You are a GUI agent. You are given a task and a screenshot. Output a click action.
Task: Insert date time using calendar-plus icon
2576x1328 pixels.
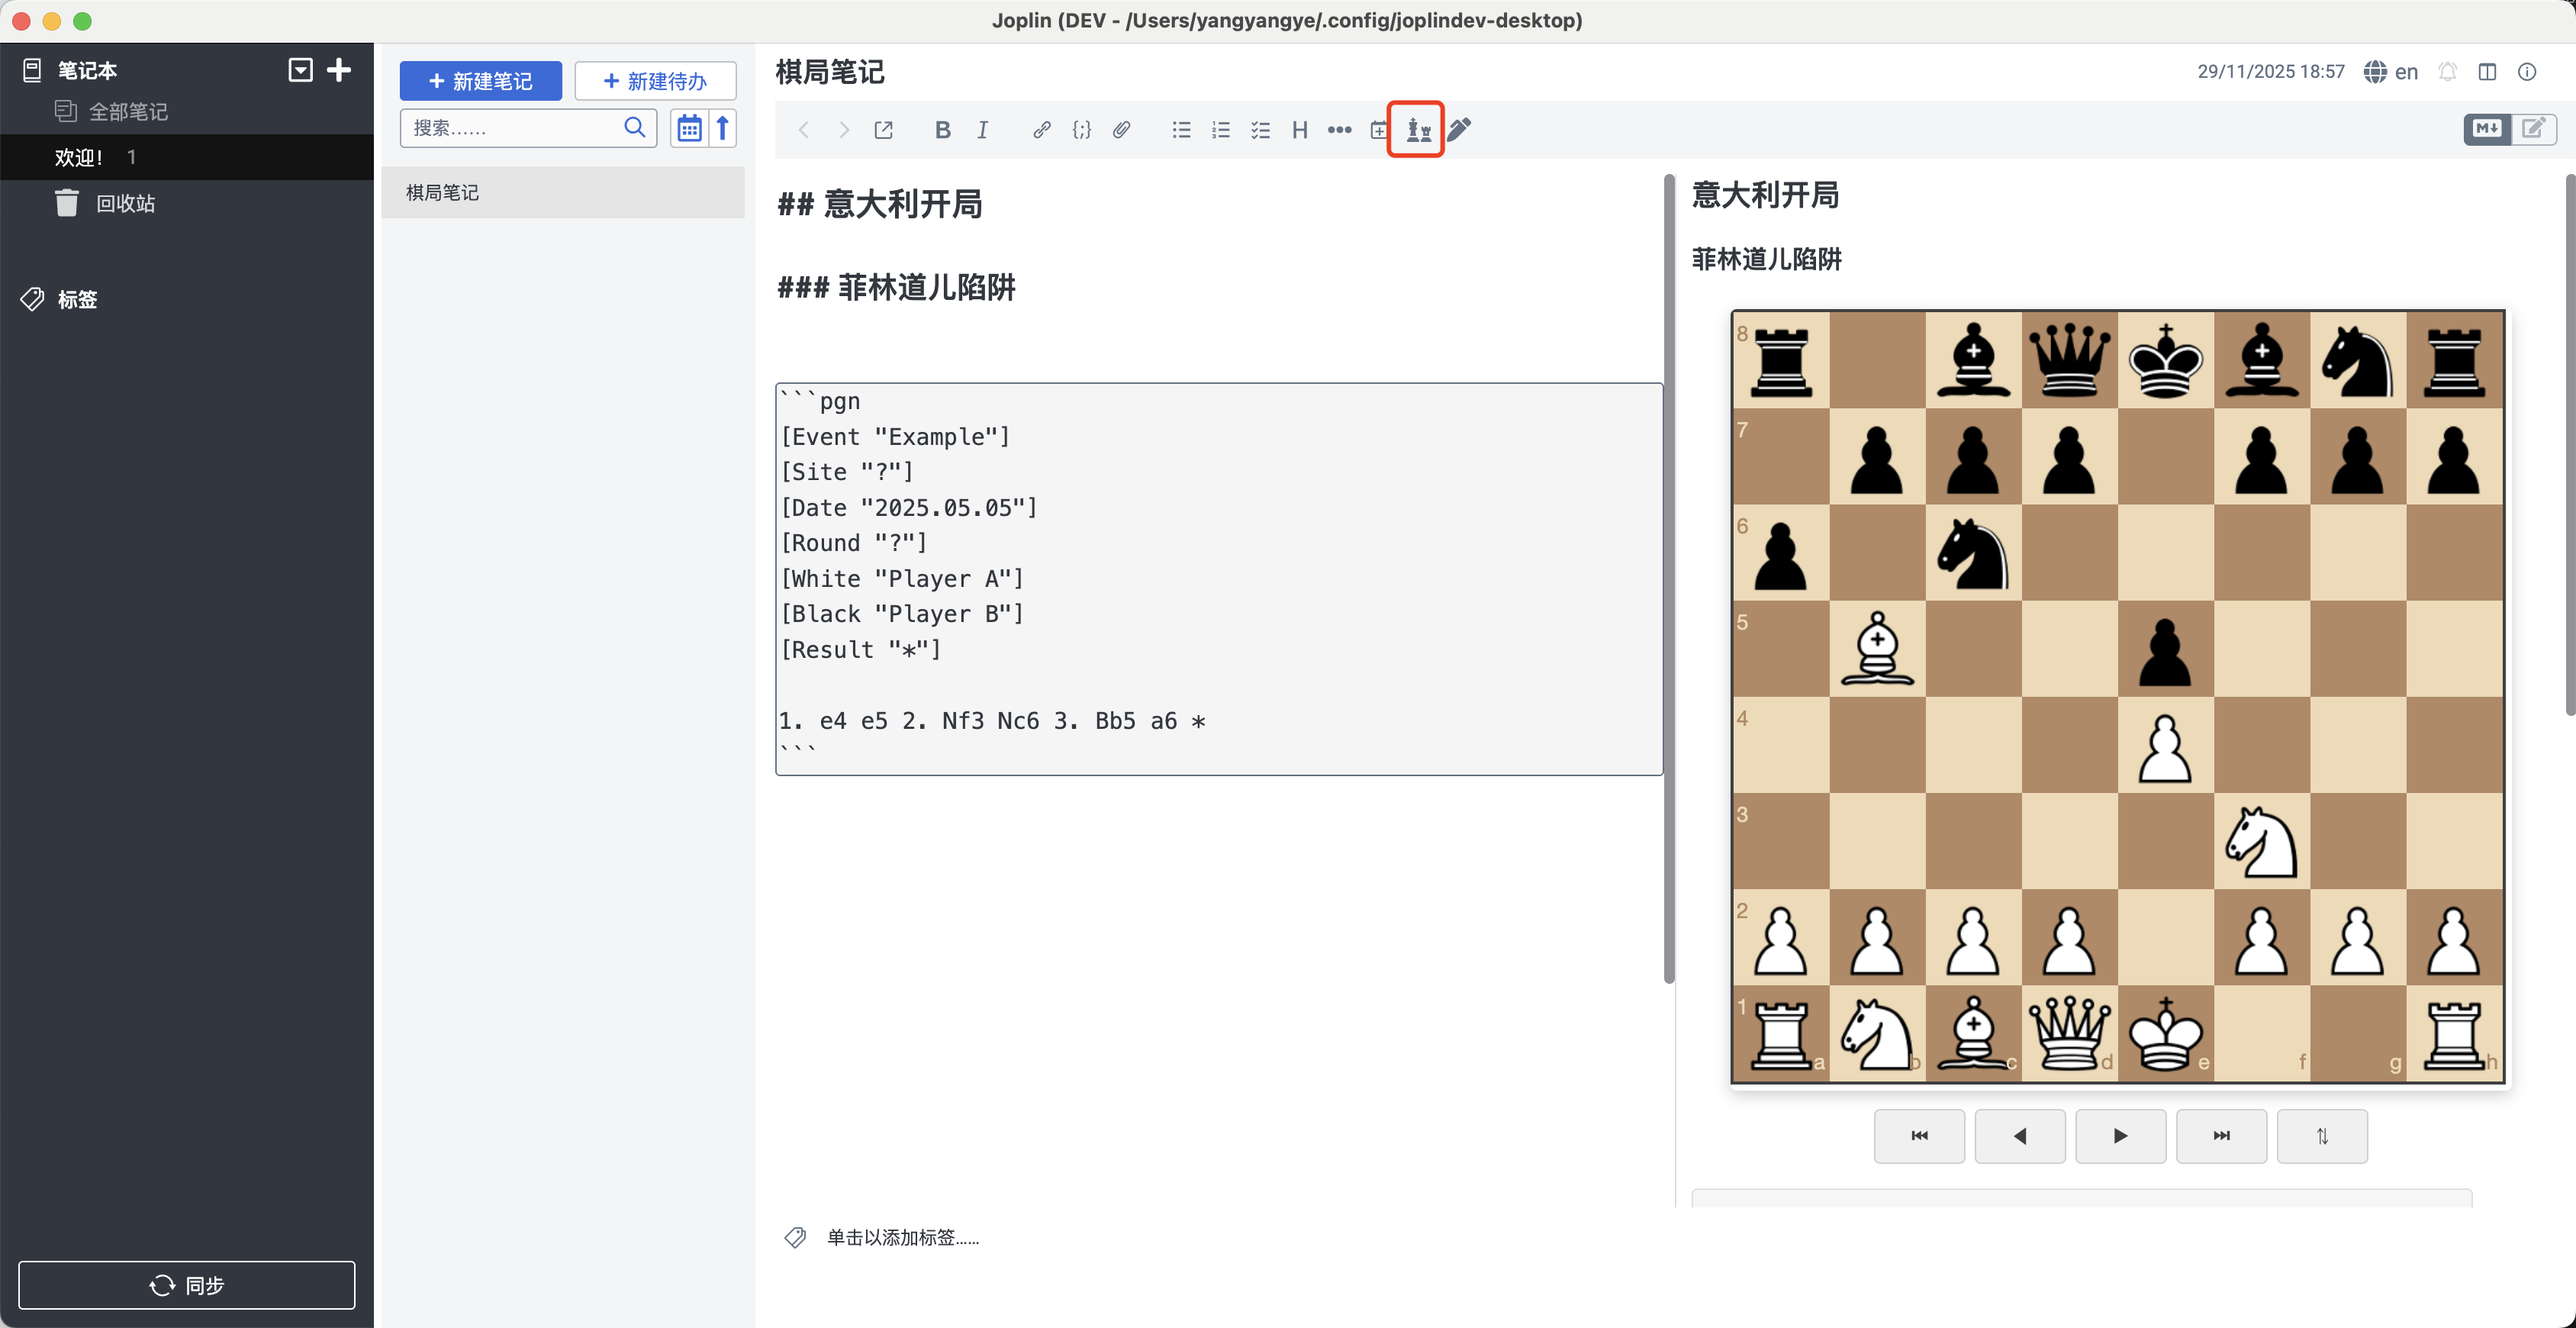(x=1378, y=129)
